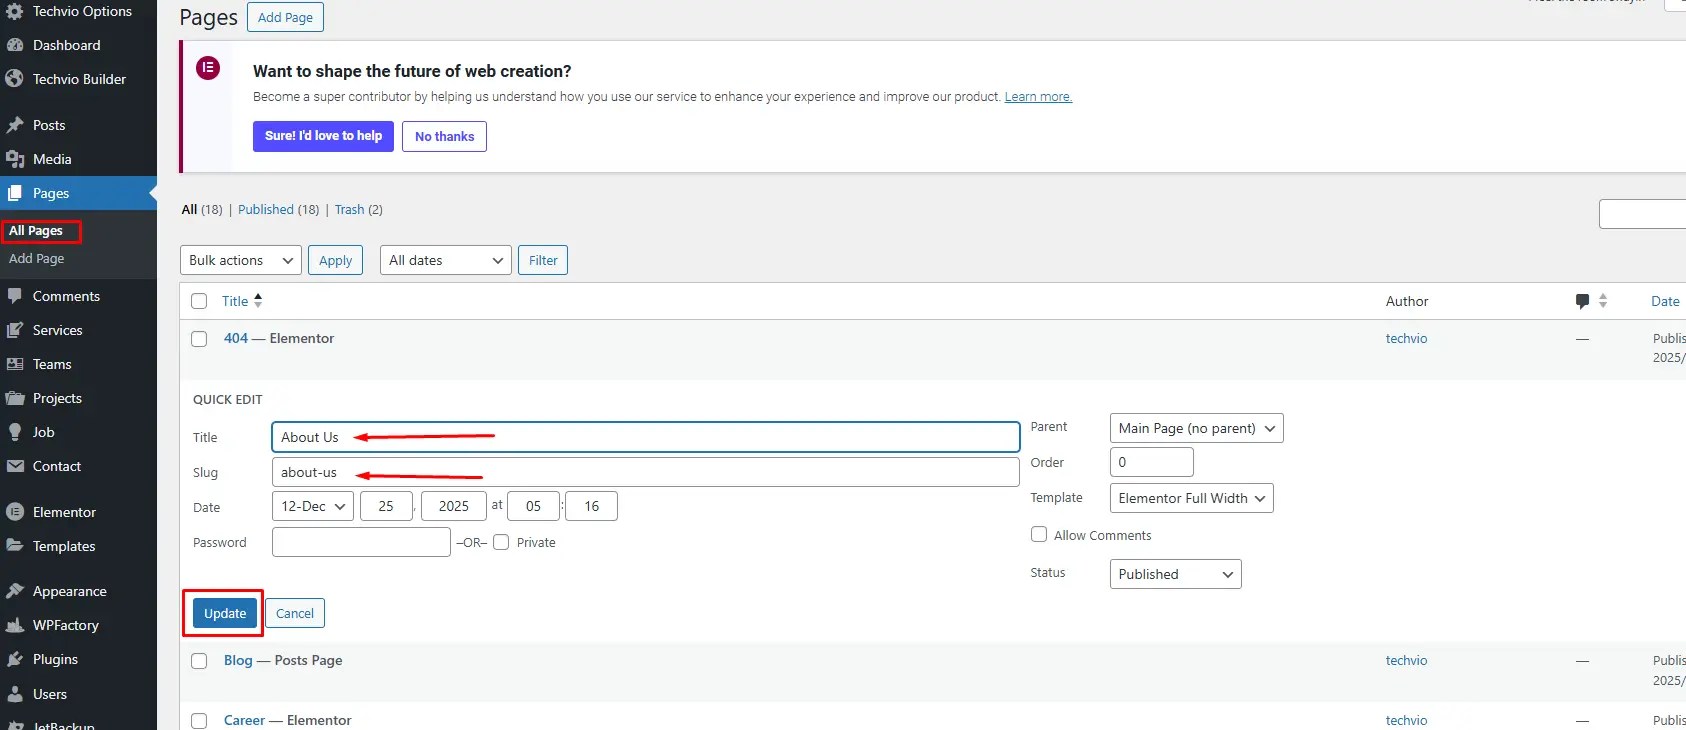Image resolution: width=1686 pixels, height=730 pixels.
Task: Click the Slug field containing about-us
Action: point(646,472)
